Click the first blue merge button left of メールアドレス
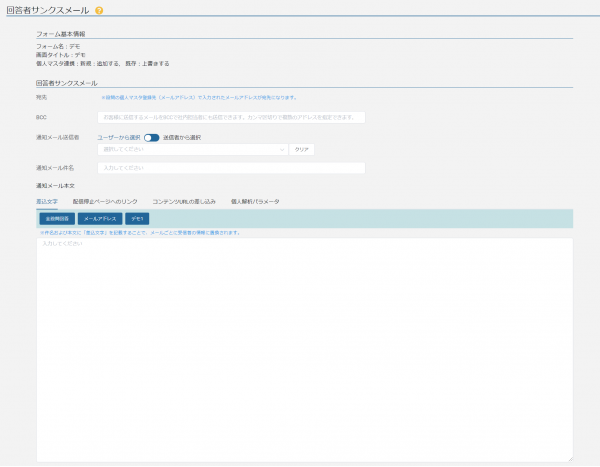The image size is (600, 467). (x=57, y=218)
